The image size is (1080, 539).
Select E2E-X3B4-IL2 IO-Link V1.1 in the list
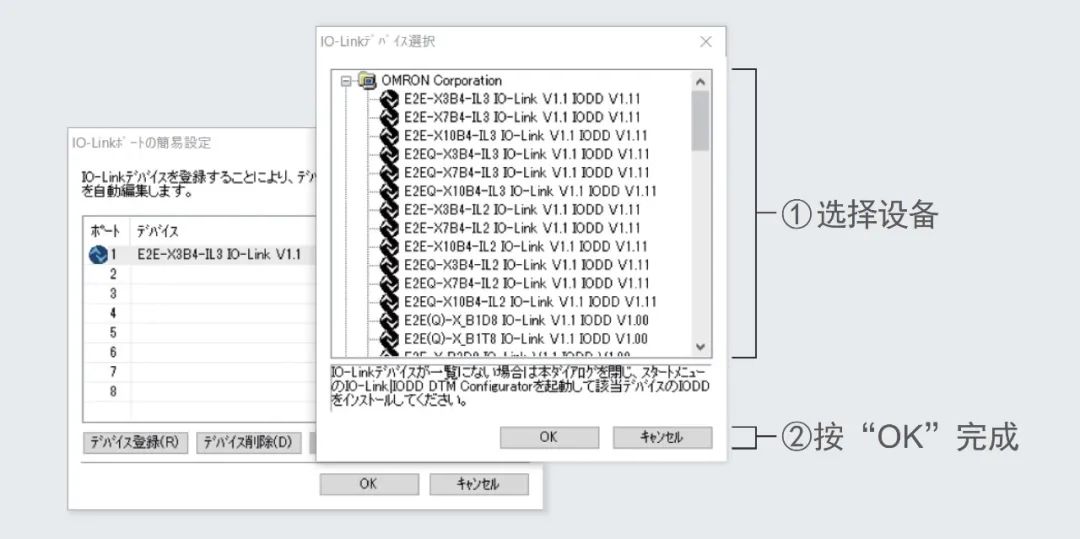point(522,209)
